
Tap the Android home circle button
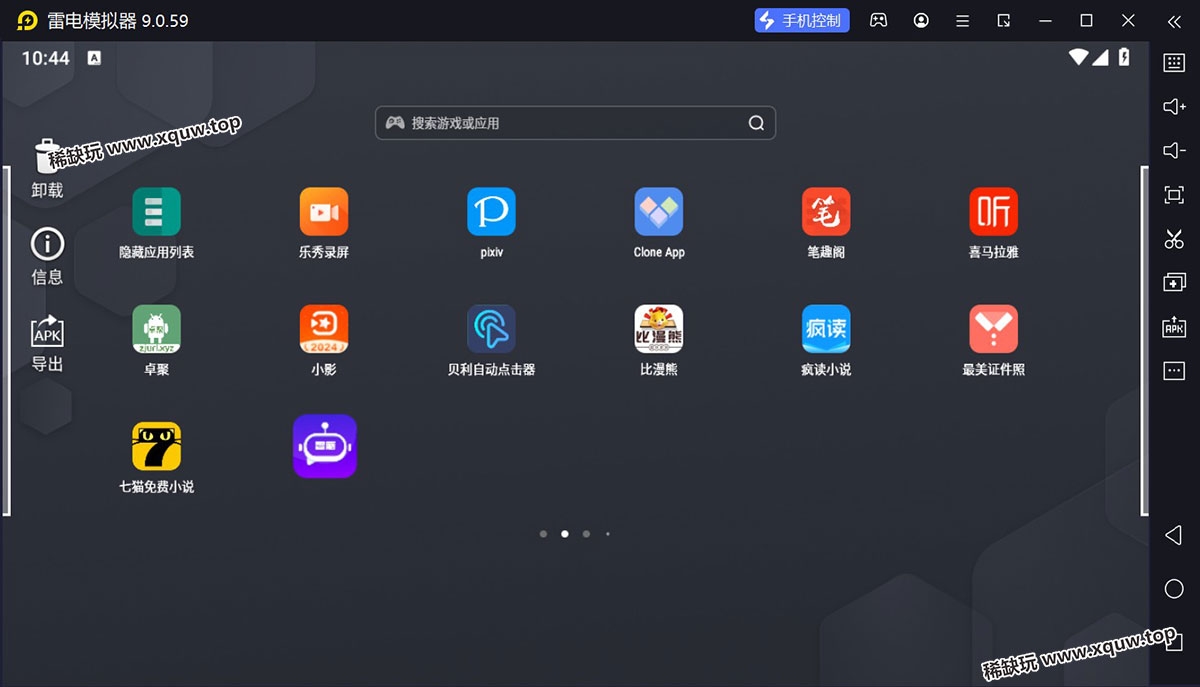click(1174, 588)
